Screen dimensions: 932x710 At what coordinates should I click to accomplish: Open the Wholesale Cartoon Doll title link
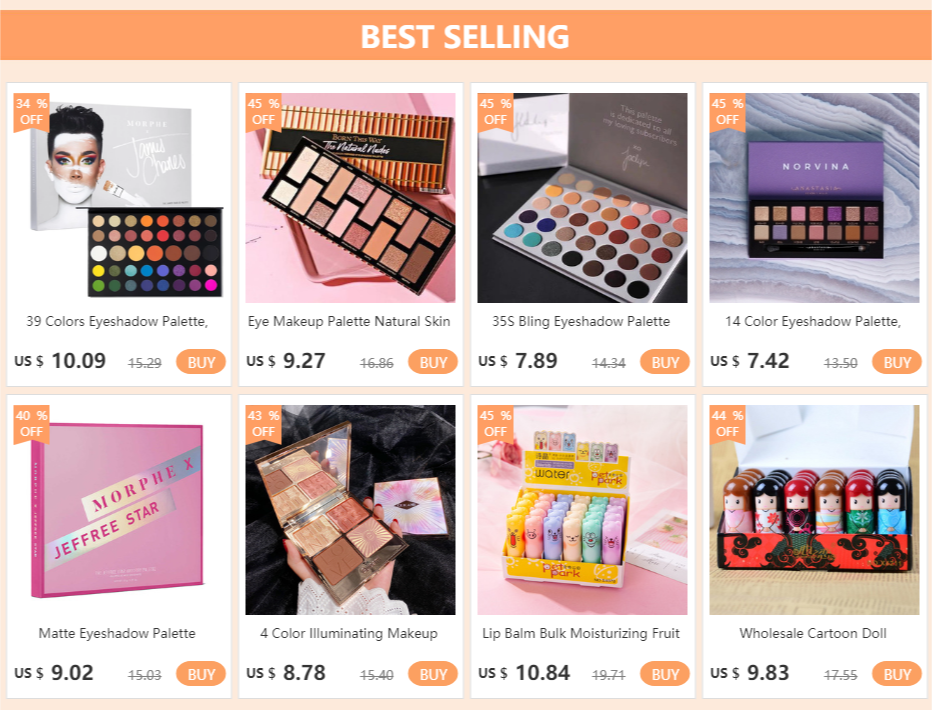tap(813, 633)
